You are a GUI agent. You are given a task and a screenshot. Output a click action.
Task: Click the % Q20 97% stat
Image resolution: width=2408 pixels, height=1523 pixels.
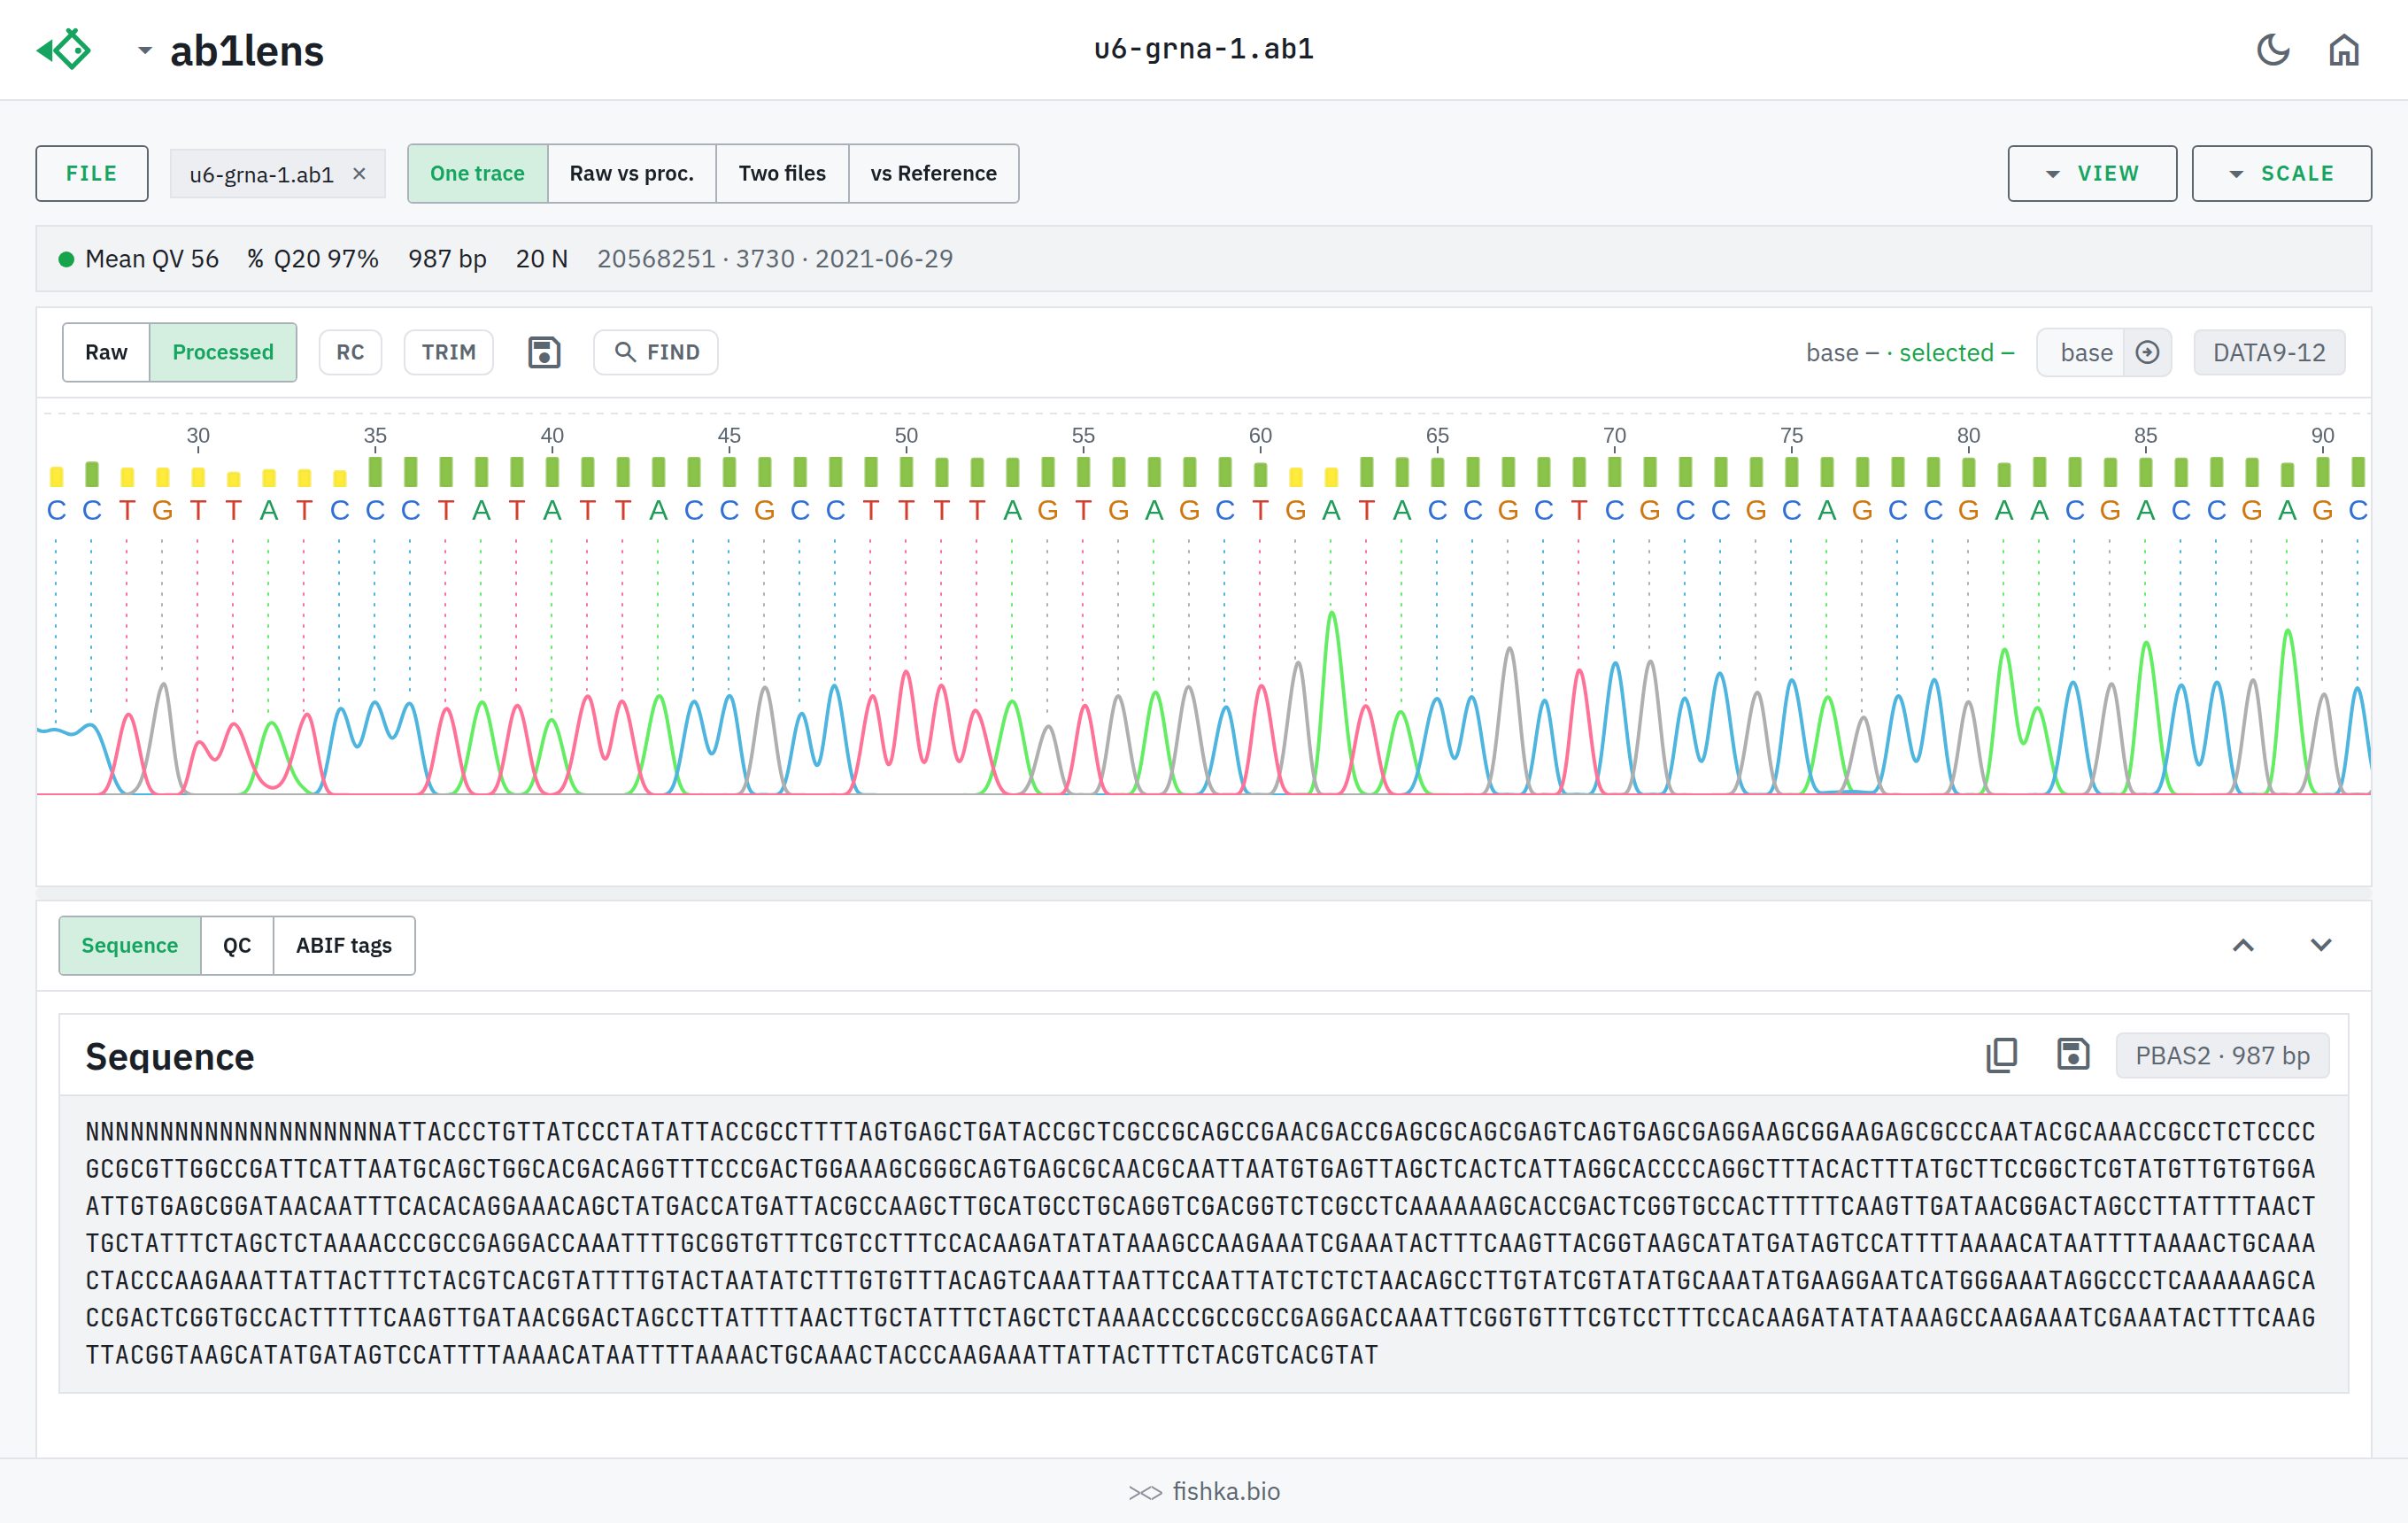(312, 259)
